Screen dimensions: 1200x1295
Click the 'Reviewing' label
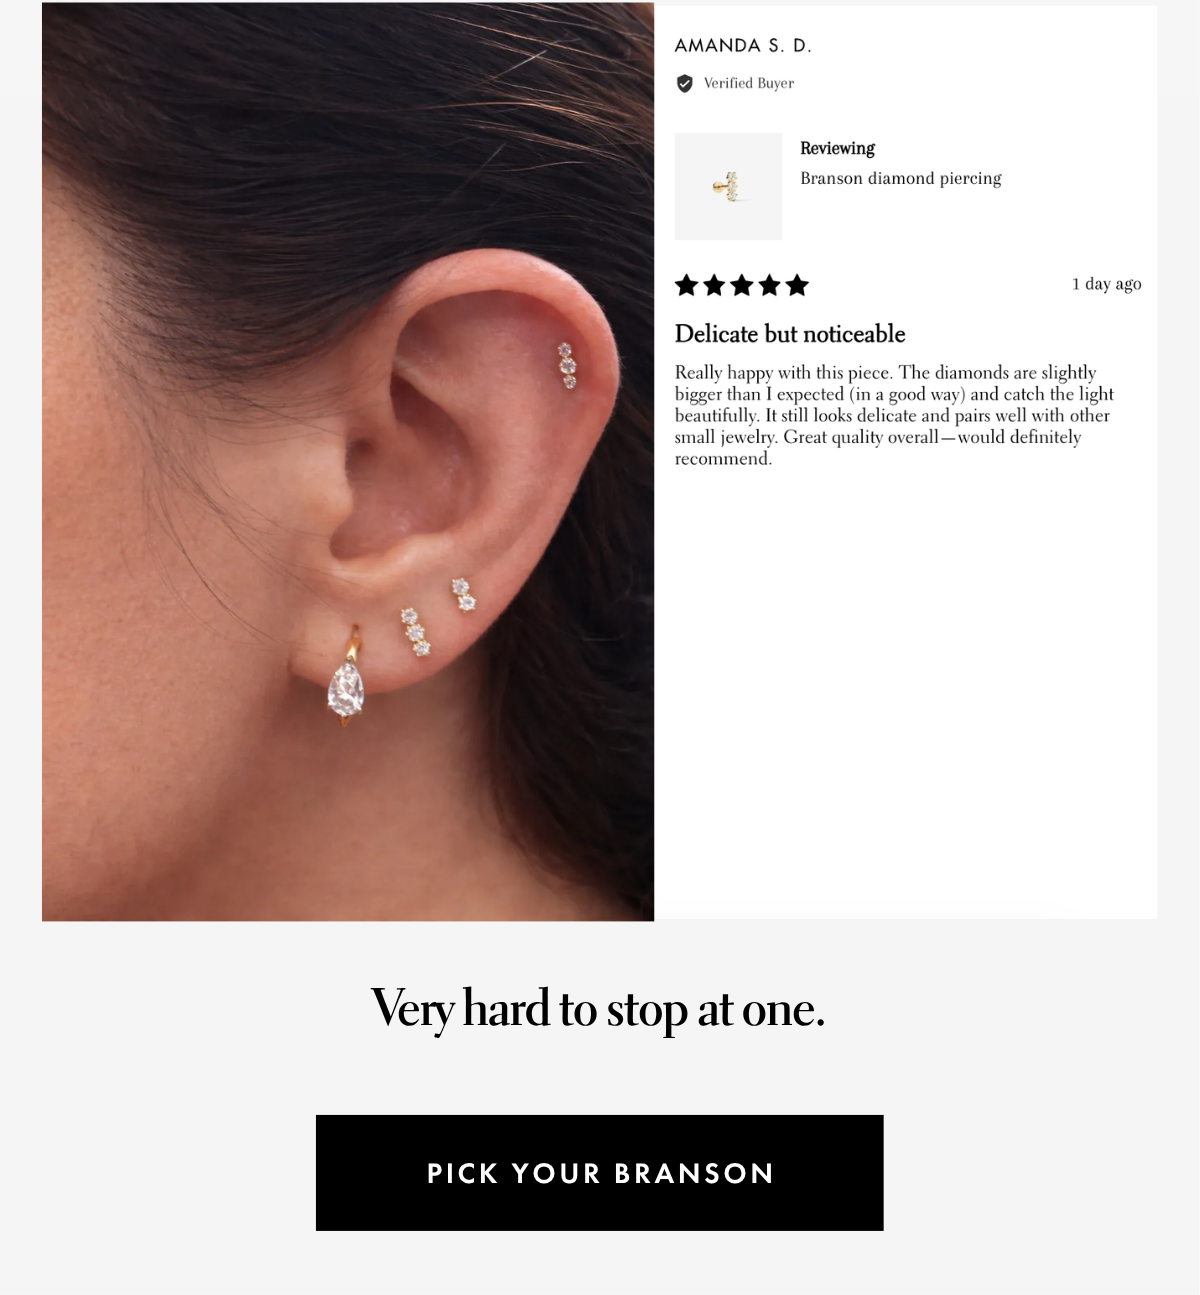coord(838,149)
